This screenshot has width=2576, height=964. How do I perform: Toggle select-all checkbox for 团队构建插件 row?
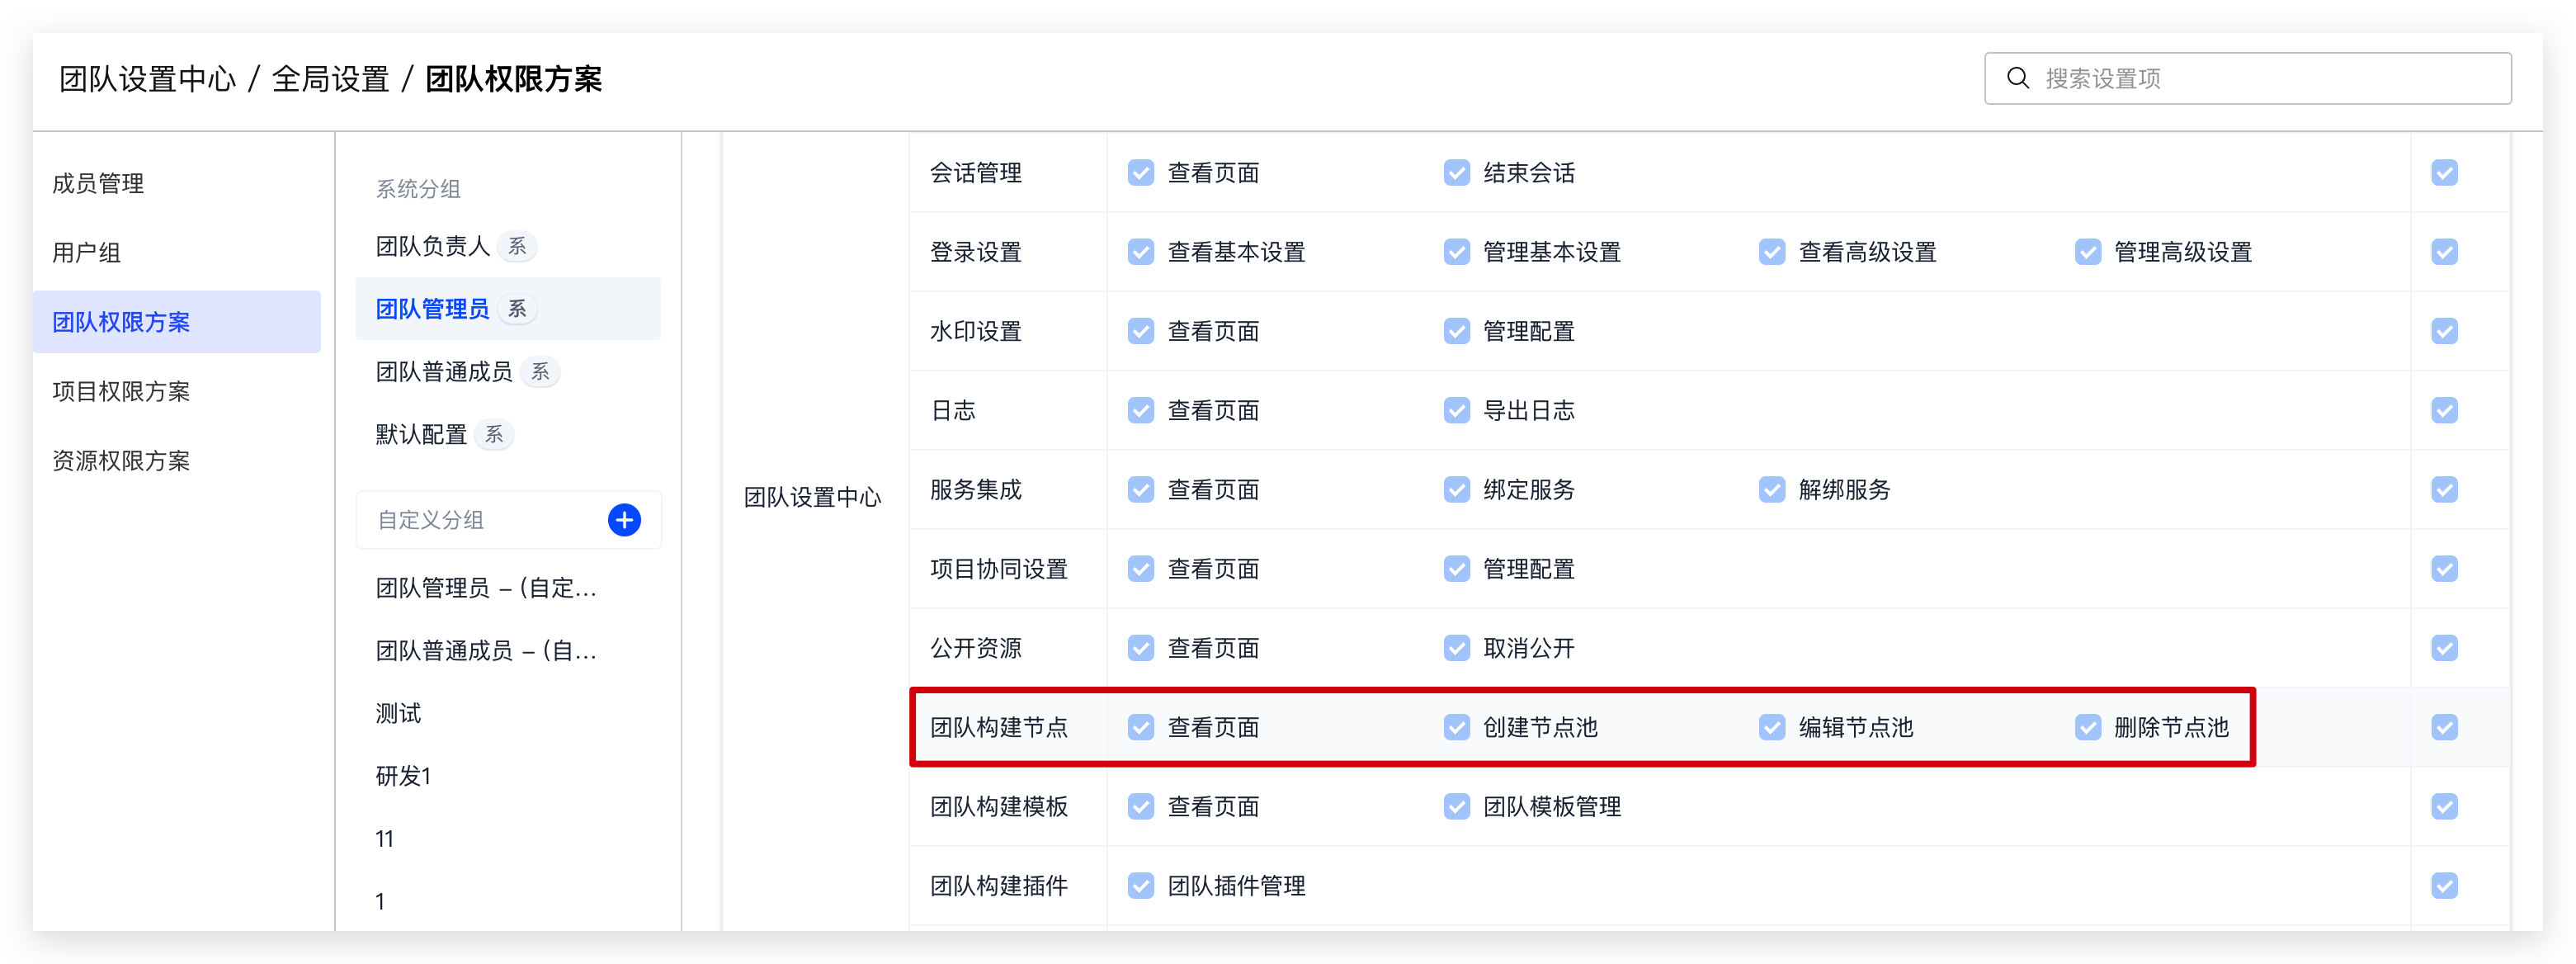2445,886
